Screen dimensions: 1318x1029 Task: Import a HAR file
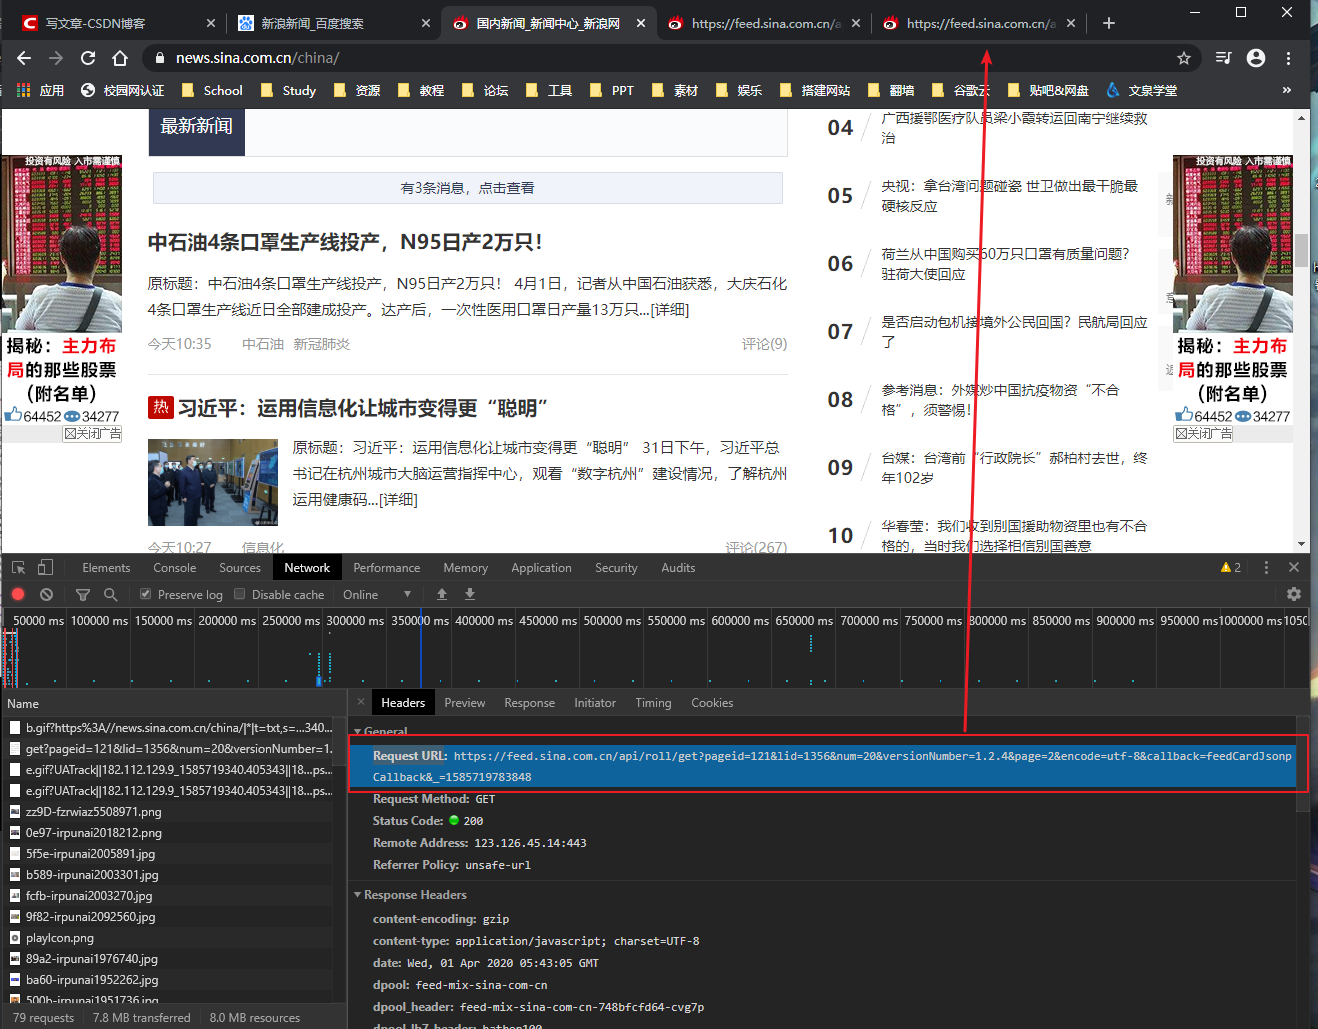pos(442,594)
